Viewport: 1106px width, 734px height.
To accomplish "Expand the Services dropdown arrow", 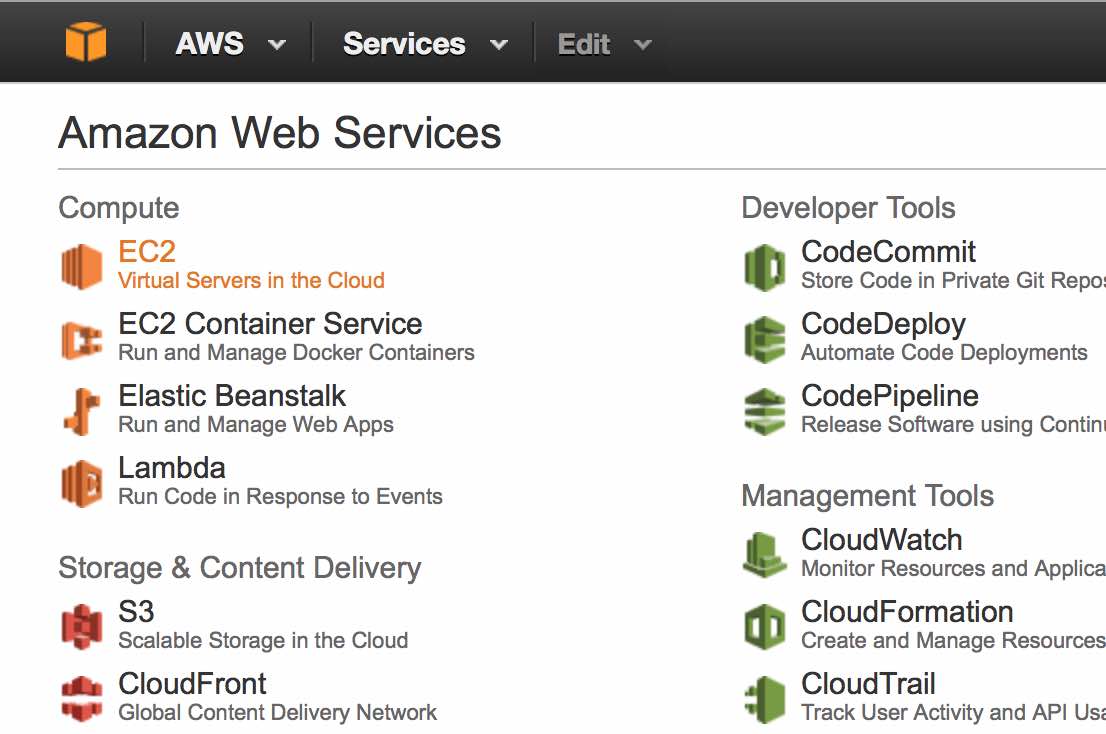I will pos(499,45).
